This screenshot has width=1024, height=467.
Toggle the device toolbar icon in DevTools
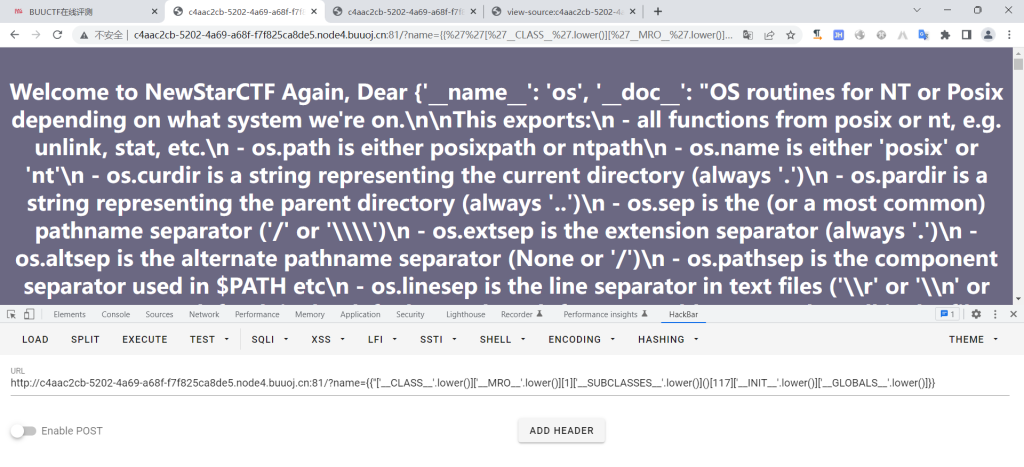29,314
